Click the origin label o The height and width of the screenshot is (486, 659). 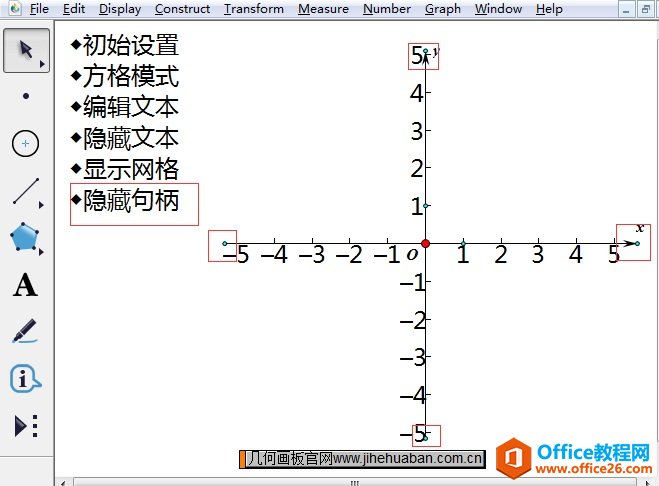pyautogui.click(x=412, y=254)
